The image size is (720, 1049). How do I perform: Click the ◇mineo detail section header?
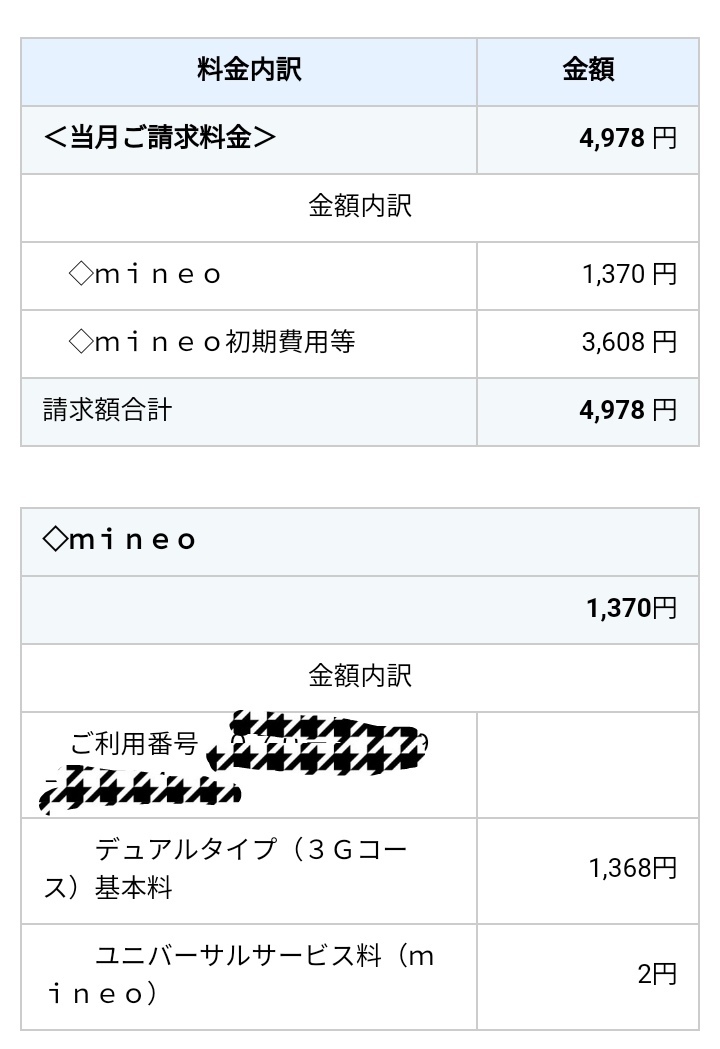[120, 540]
